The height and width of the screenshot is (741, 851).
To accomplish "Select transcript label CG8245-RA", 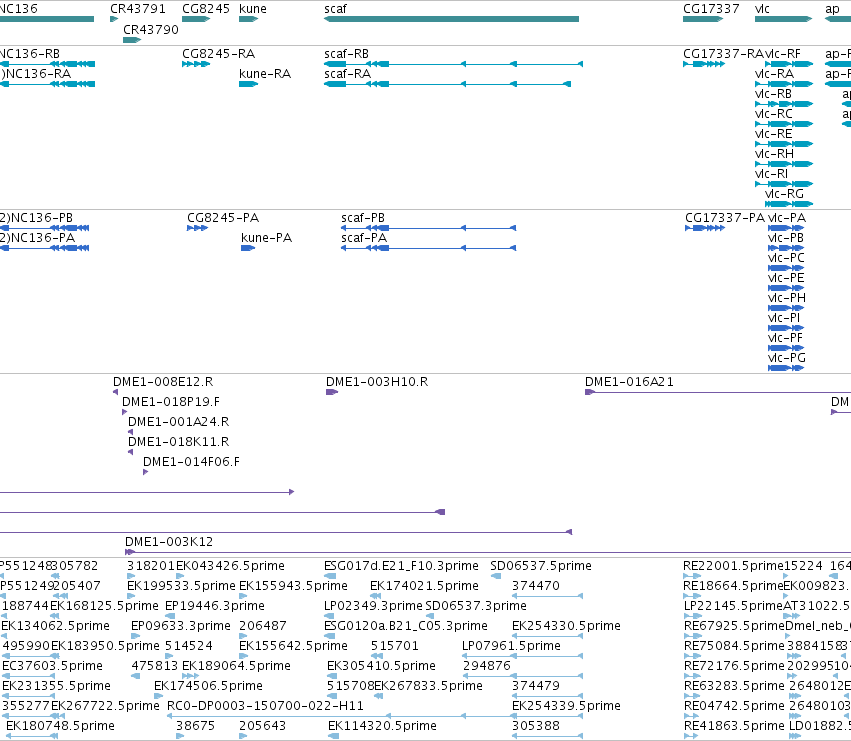I will (218, 54).
